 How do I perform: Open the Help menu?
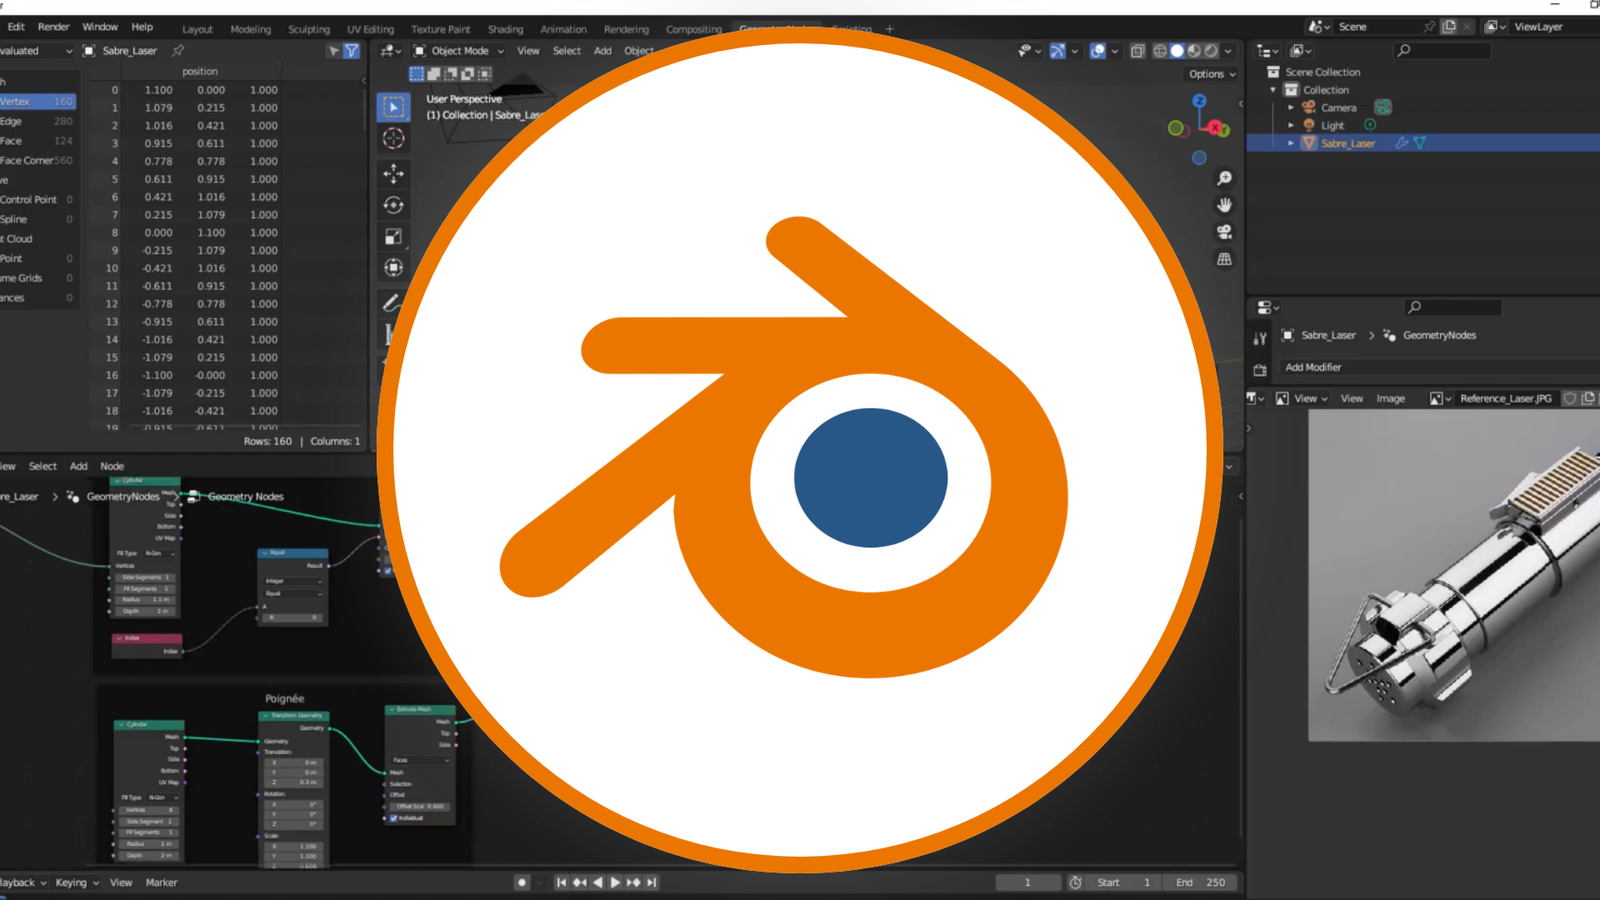coord(142,27)
